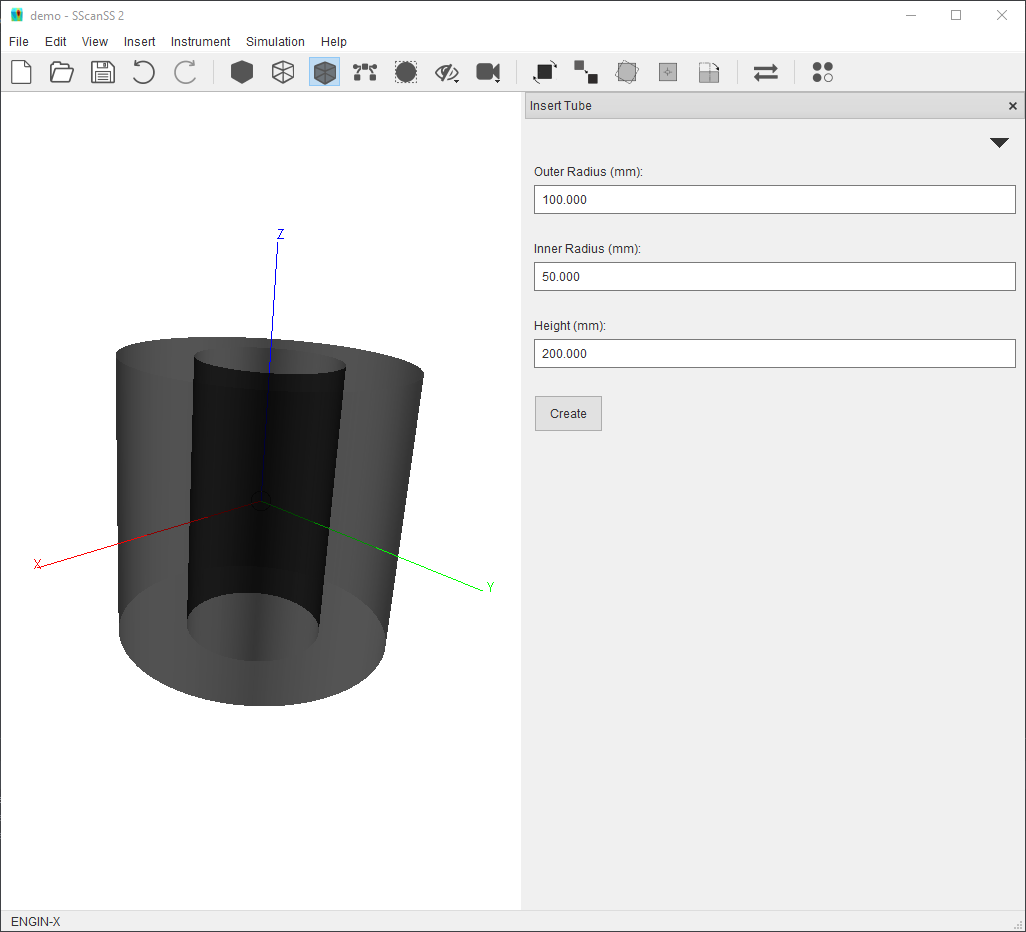Image resolution: width=1026 pixels, height=932 pixels.
Task: Close the Insert Tube panel
Action: point(1012,106)
